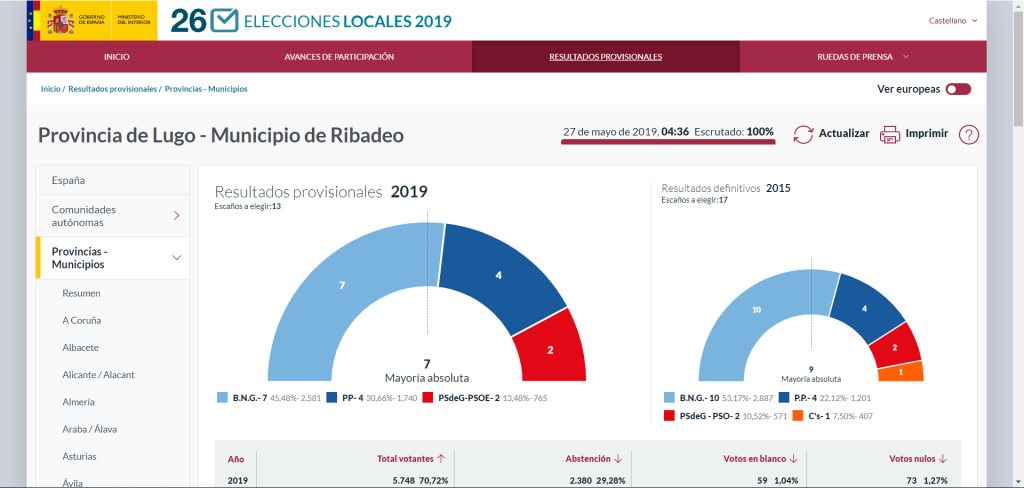Open the Castellano language dropdown
Image resolution: width=1024 pixels, height=488 pixels.
952,20
